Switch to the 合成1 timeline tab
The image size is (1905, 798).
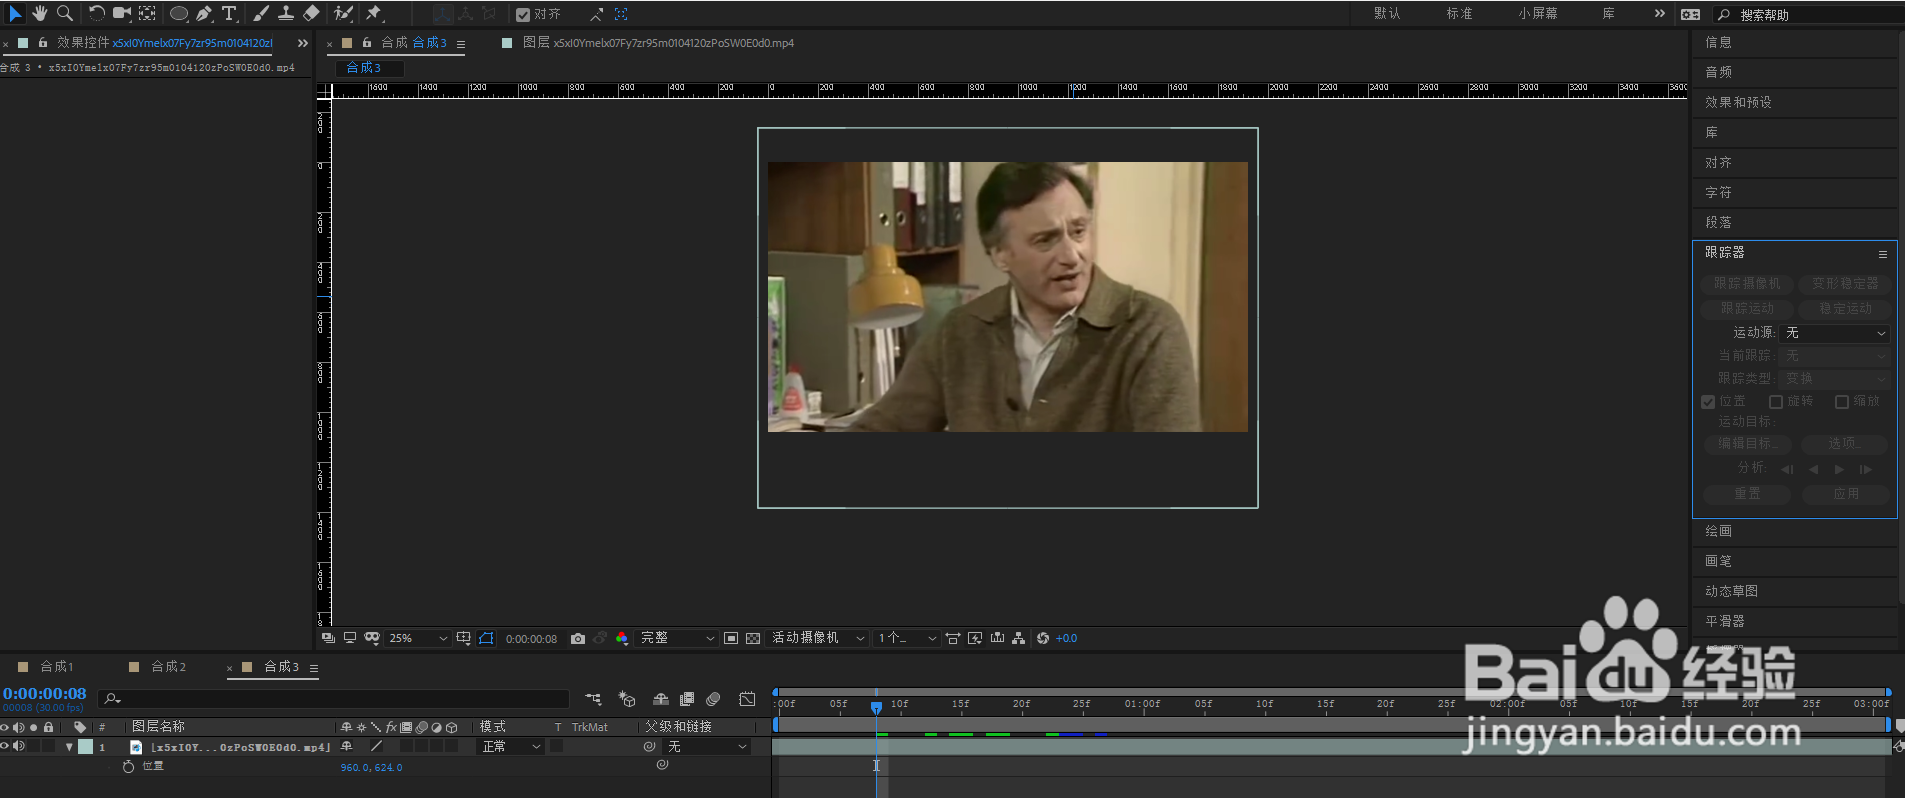pyautogui.click(x=57, y=667)
